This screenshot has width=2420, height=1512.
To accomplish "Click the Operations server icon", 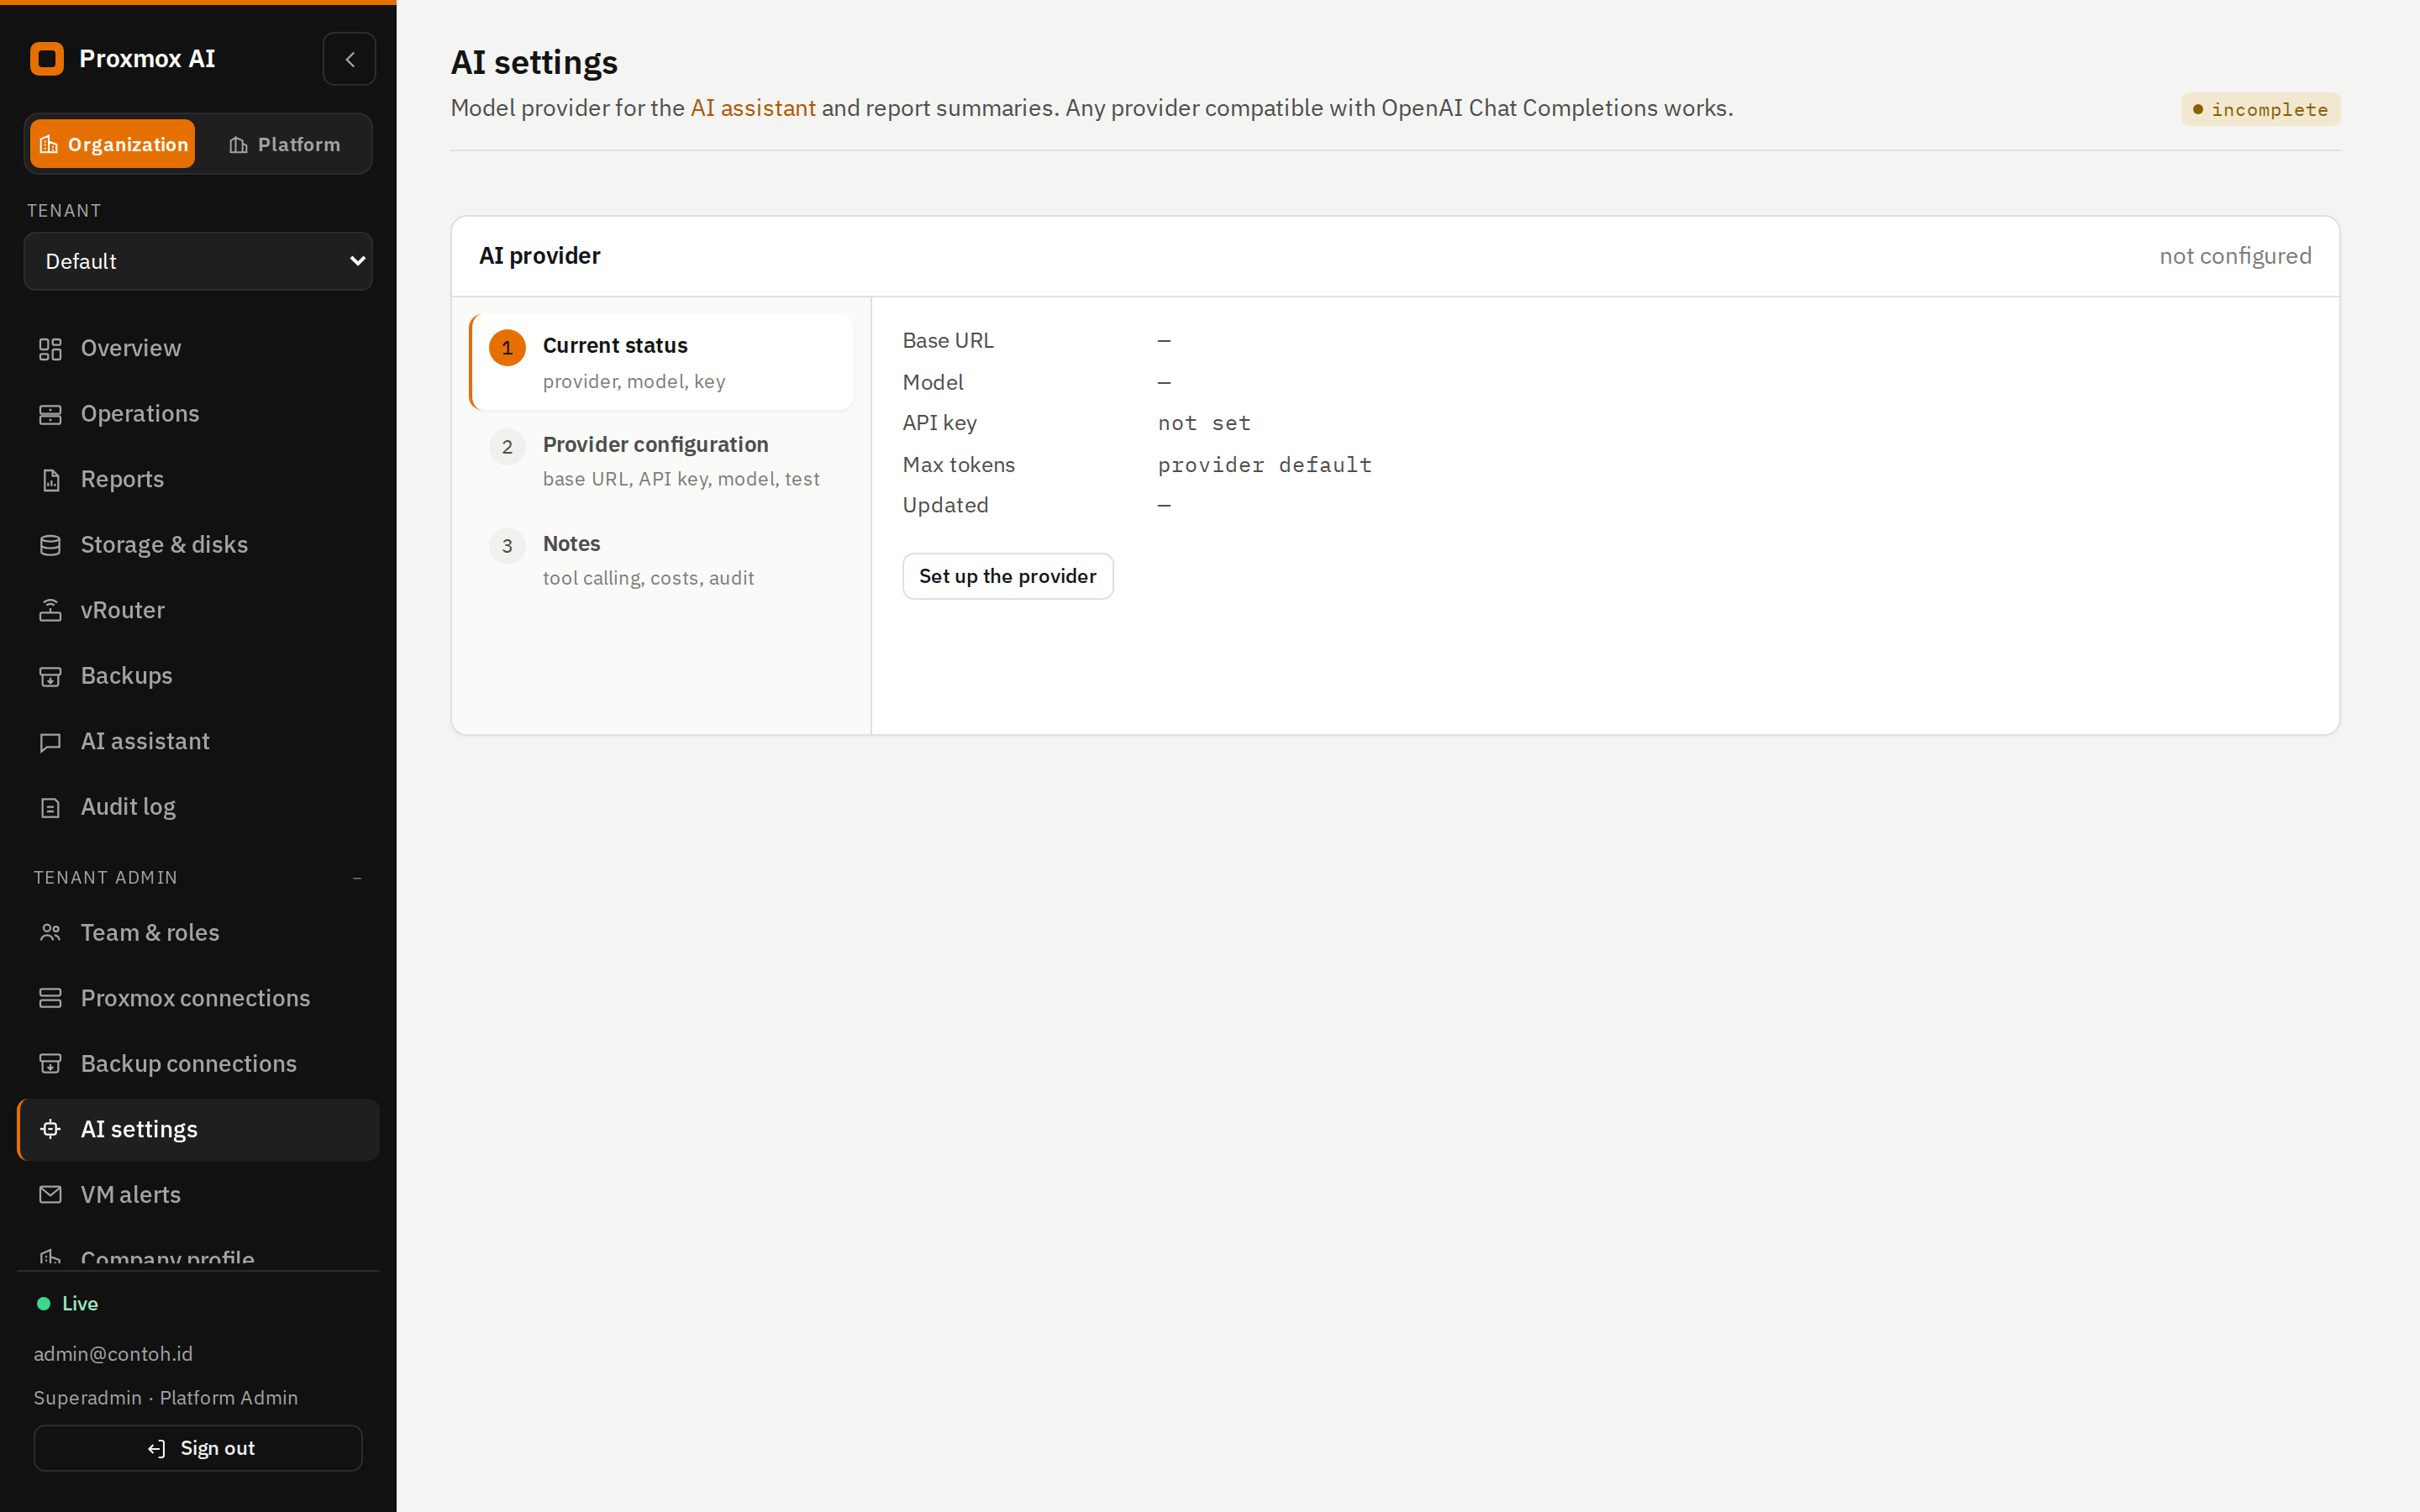I will click(50, 414).
